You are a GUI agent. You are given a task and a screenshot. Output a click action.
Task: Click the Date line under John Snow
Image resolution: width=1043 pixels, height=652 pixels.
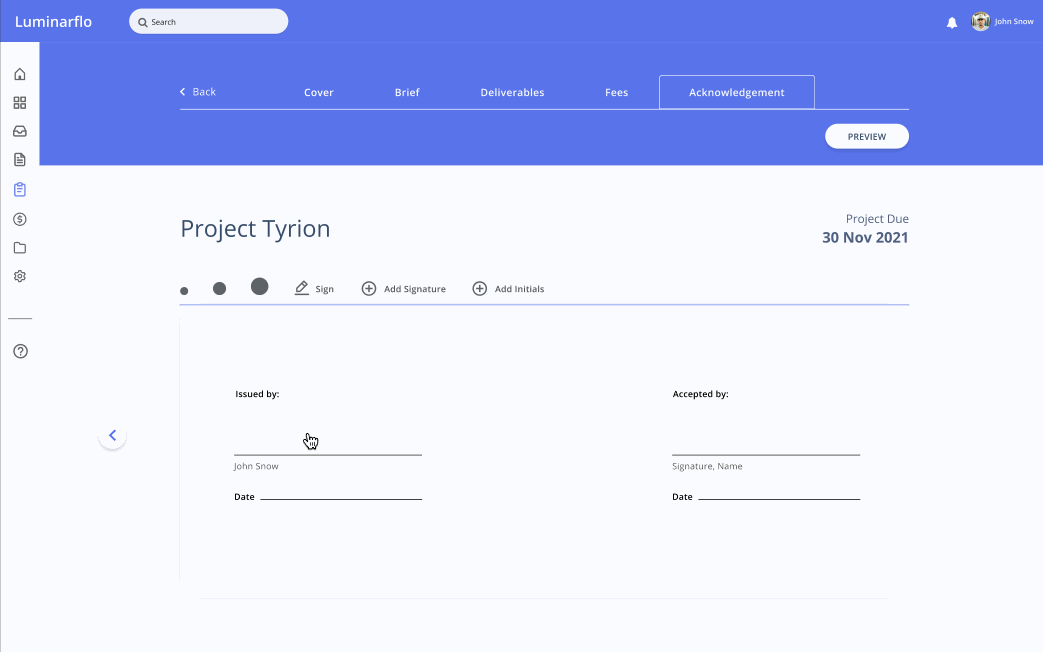341,498
